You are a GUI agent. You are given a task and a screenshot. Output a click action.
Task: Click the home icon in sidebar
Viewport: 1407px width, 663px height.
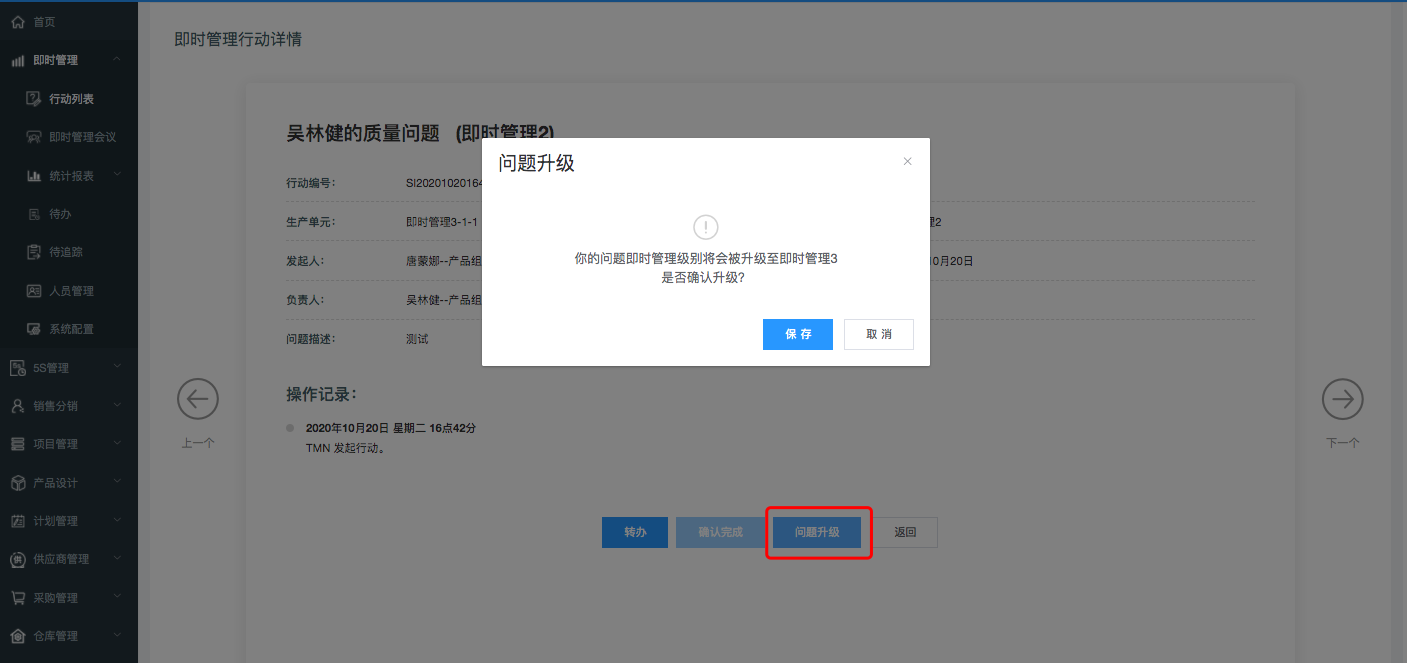(17, 21)
